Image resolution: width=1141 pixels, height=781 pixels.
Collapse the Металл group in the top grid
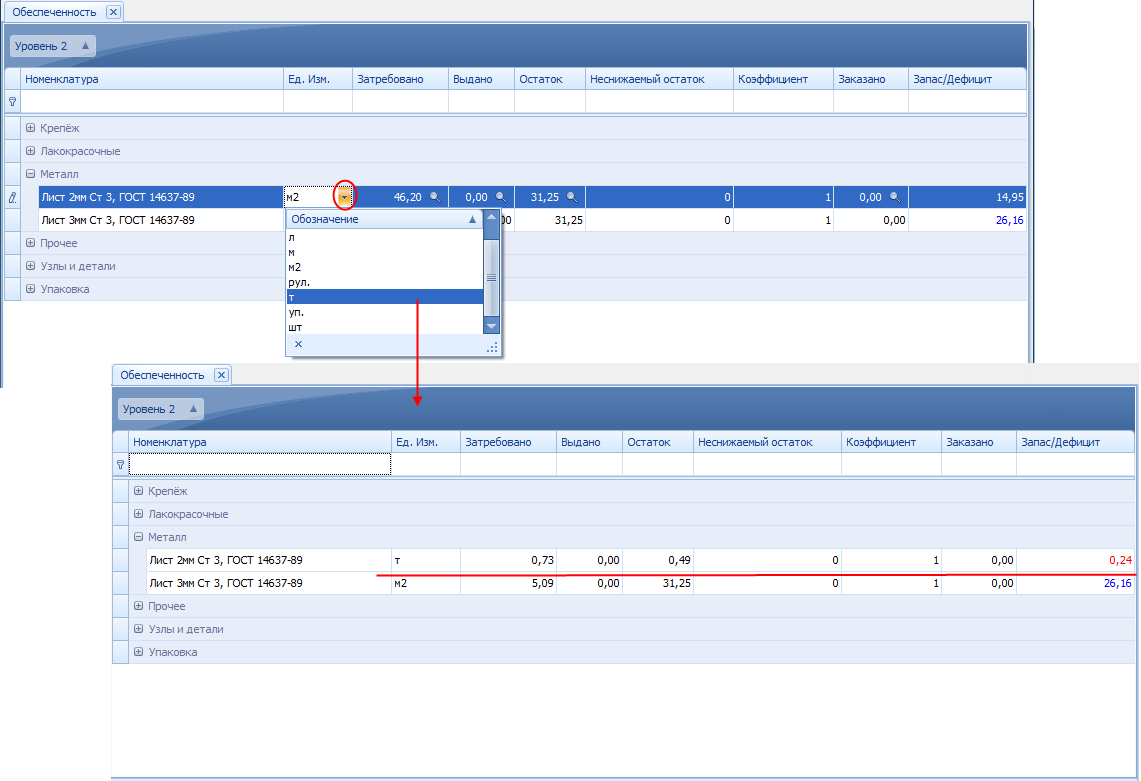pyautogui.click(x=31, y=174)
